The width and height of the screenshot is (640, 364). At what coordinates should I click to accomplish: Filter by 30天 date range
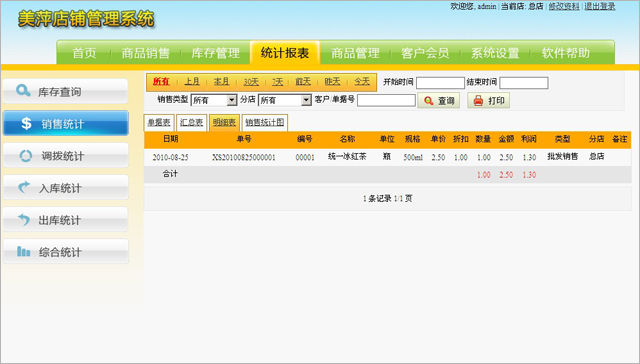tap(251, 82)
